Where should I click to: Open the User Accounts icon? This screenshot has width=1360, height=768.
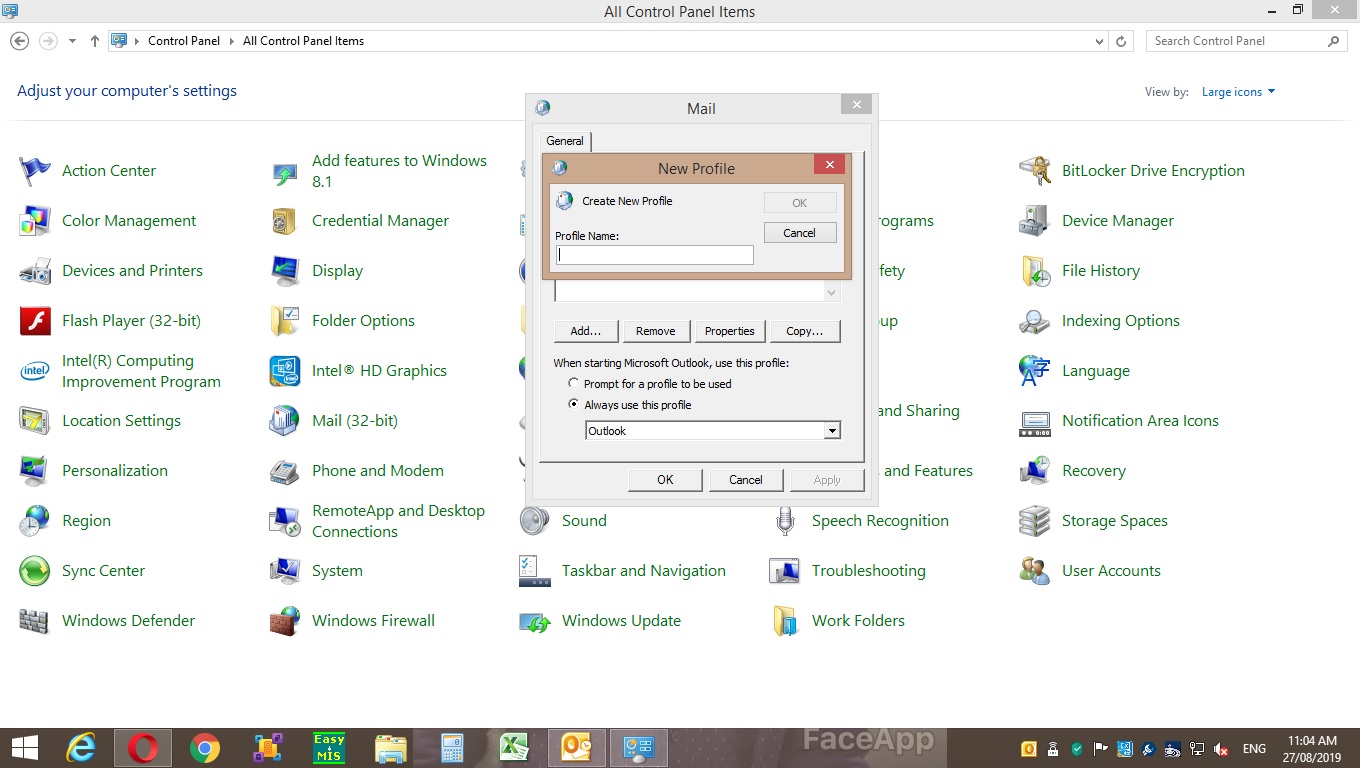(x=1035, y=571)
